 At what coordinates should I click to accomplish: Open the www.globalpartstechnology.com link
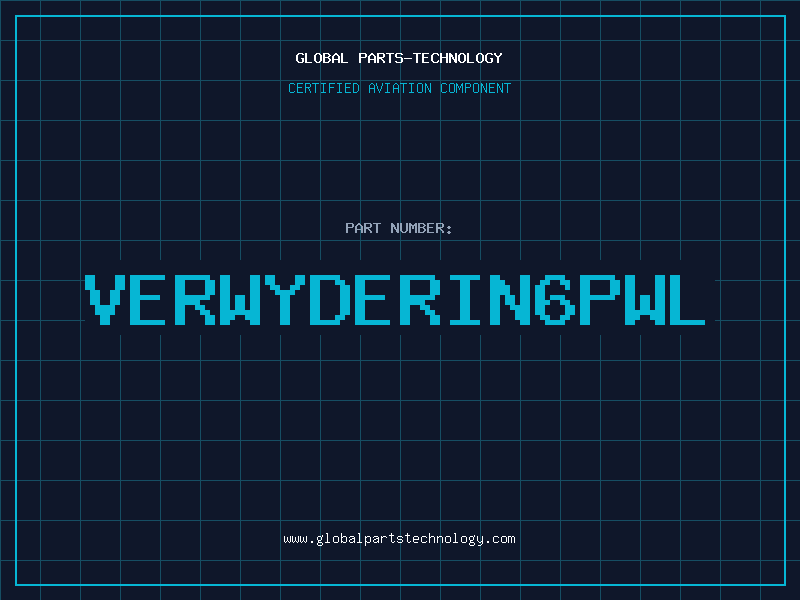pos(399,539)
